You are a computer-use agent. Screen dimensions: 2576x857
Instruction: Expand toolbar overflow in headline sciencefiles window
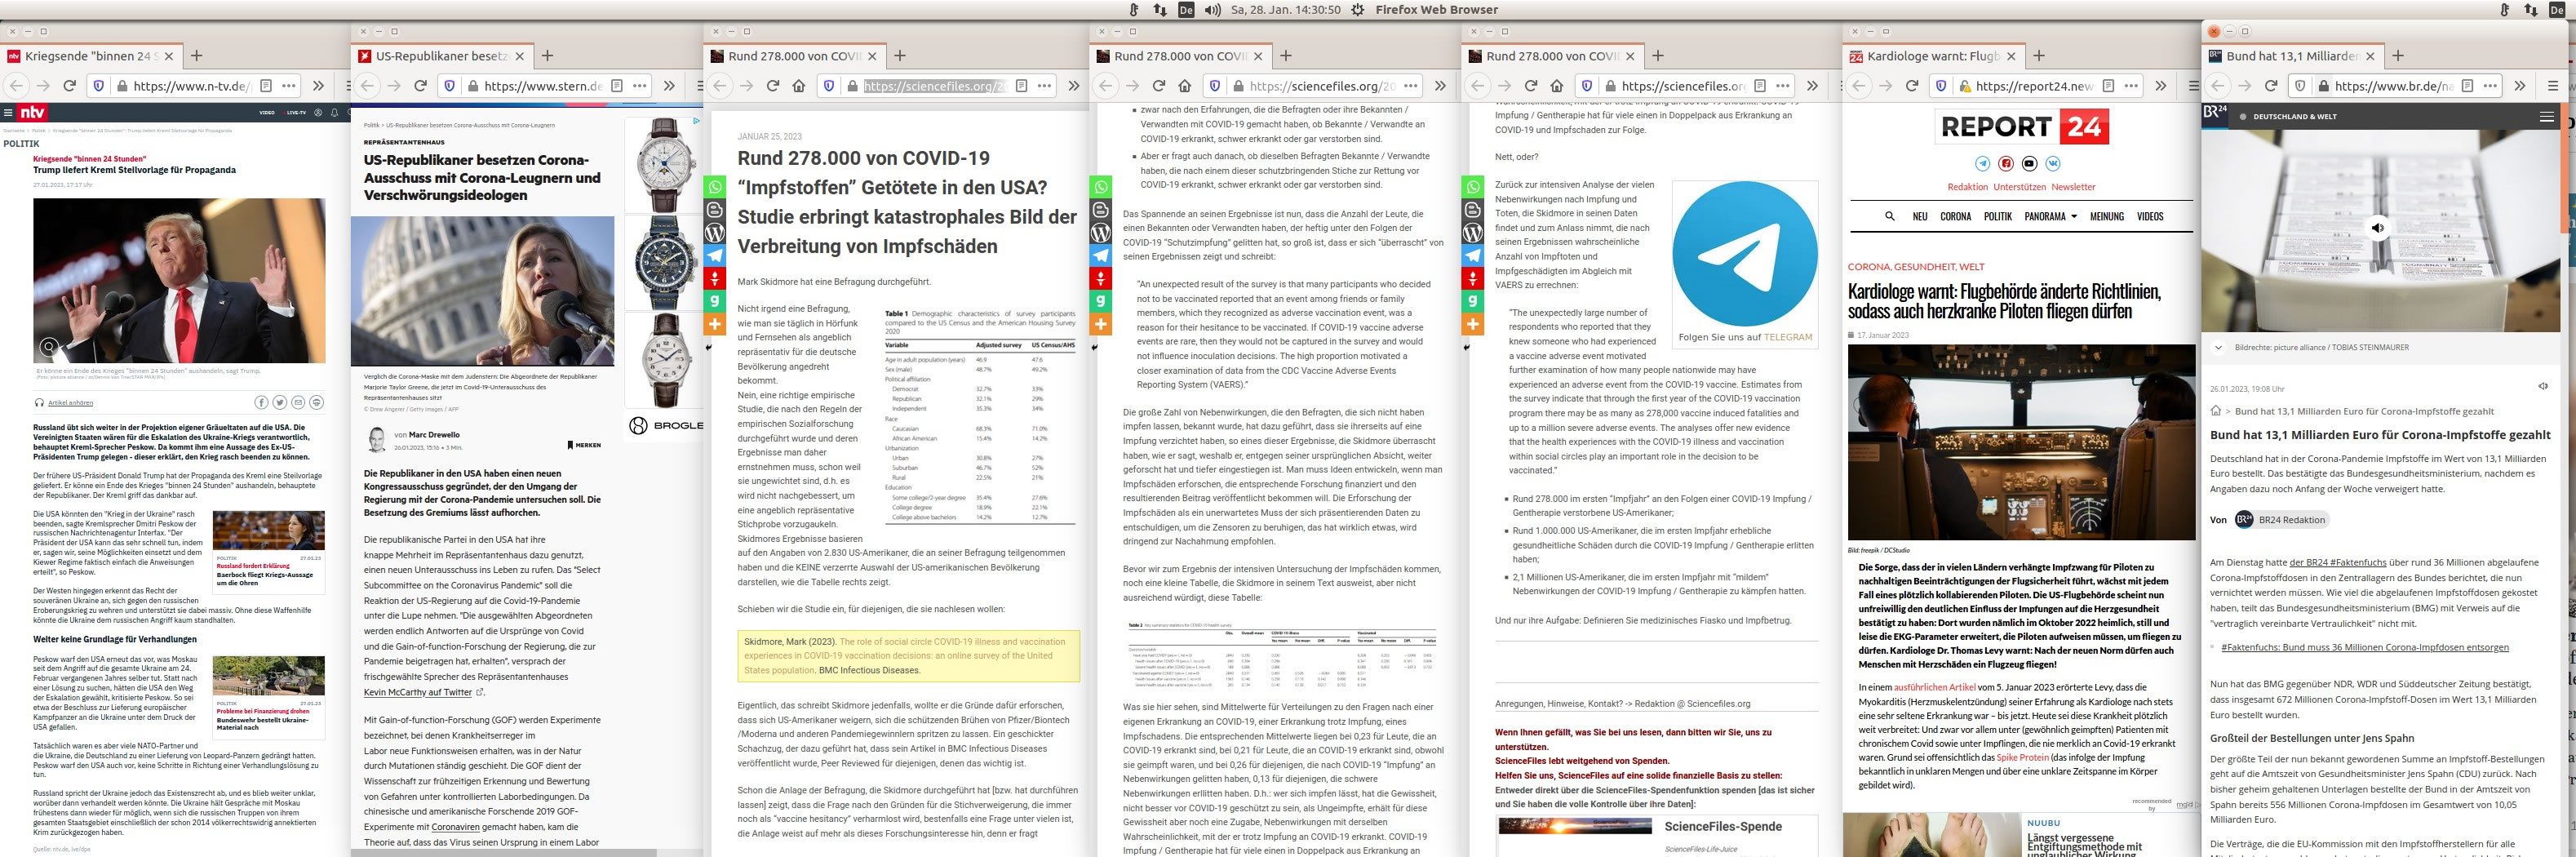(x=1073, y=86)
